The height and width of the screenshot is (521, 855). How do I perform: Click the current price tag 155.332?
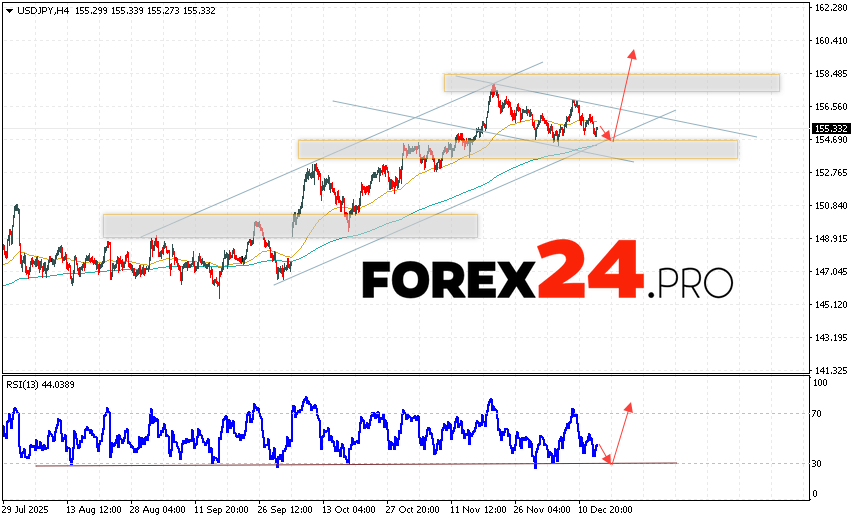click(831, 128)
